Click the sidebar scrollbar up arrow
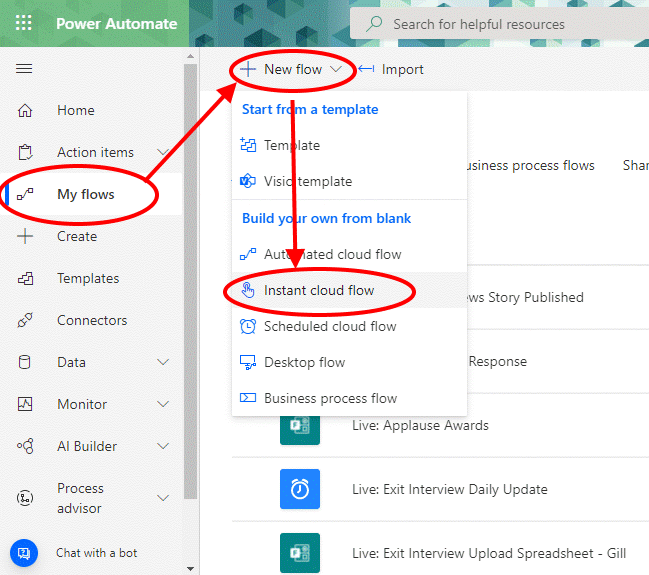 click(190, 56)
